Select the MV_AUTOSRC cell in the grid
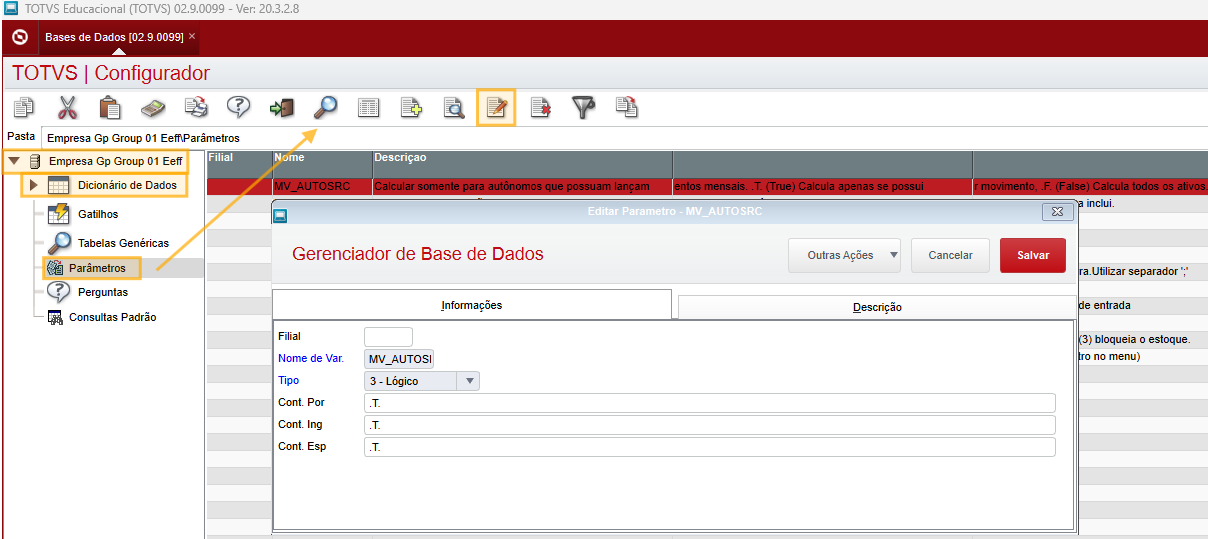The image size is (1208, 539). 322,186
